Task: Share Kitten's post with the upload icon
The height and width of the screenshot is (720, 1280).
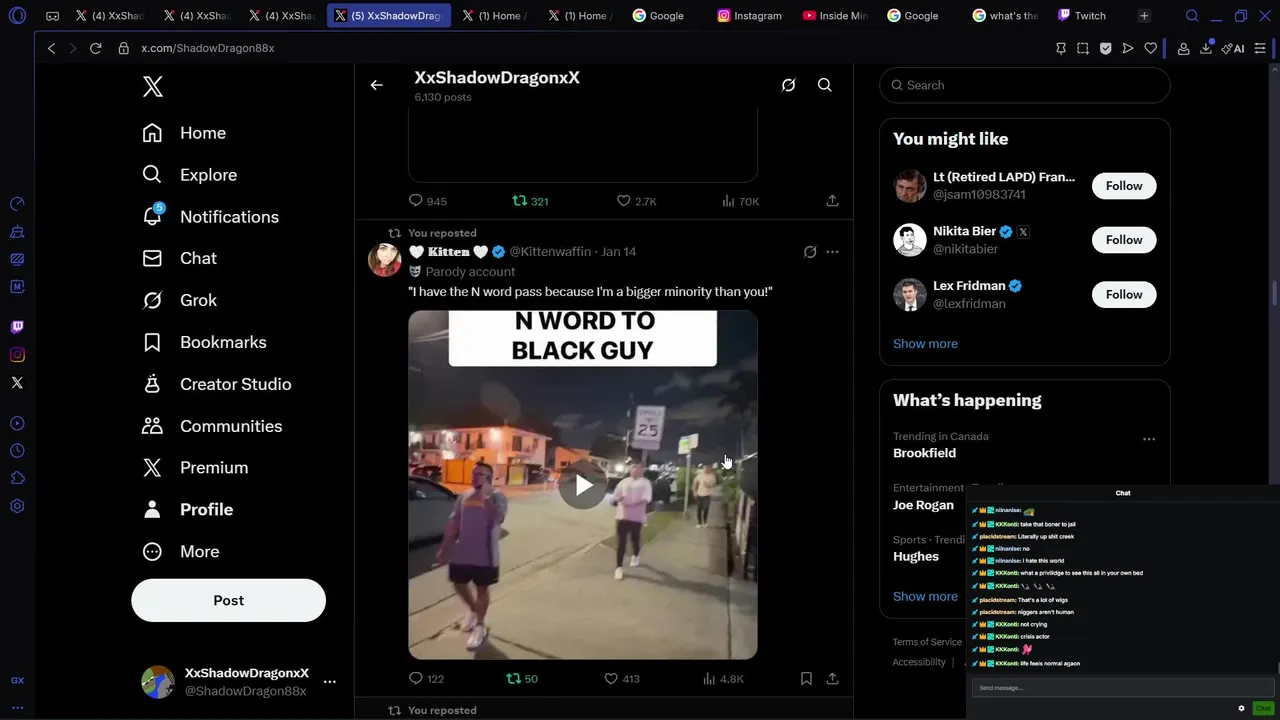Action: coord(832,679)
